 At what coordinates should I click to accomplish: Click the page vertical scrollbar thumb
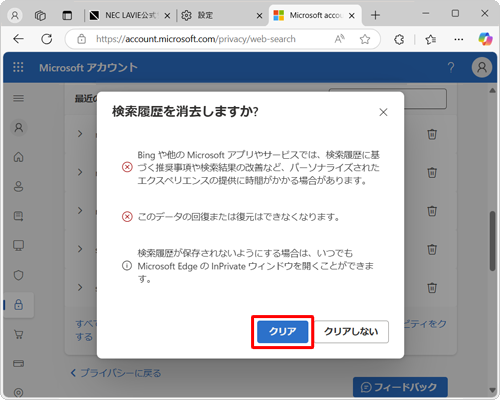[x=493, y=241]
